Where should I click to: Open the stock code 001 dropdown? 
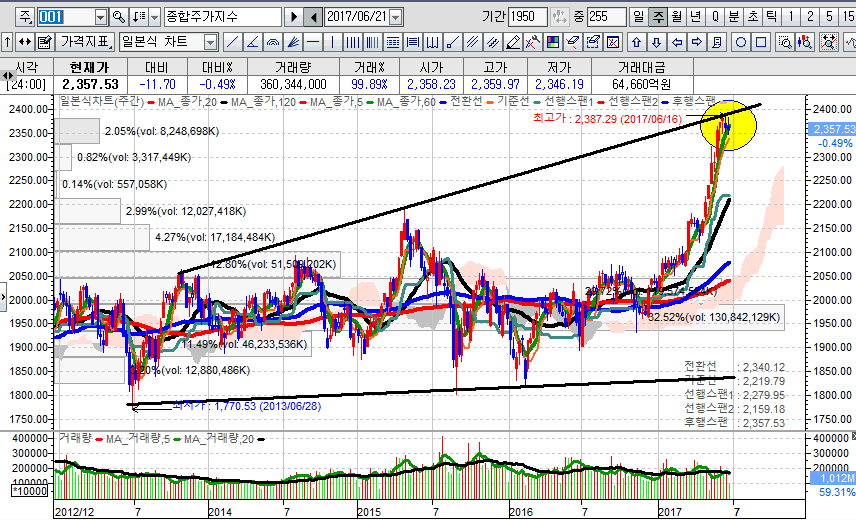click(x=99, y=17)
